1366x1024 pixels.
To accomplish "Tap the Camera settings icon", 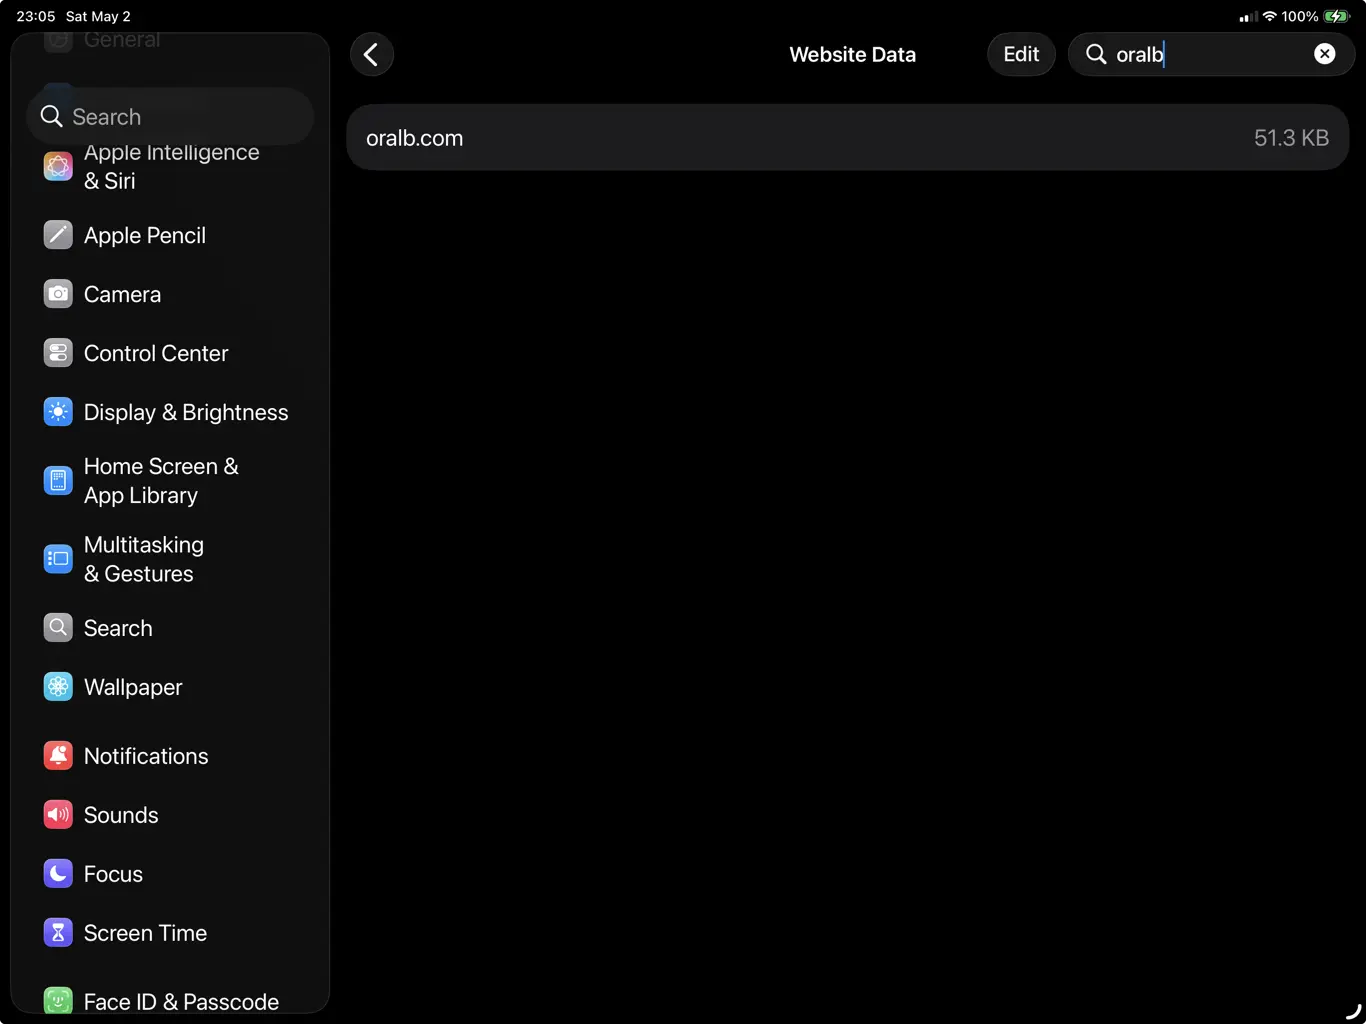I will [58, 294].
